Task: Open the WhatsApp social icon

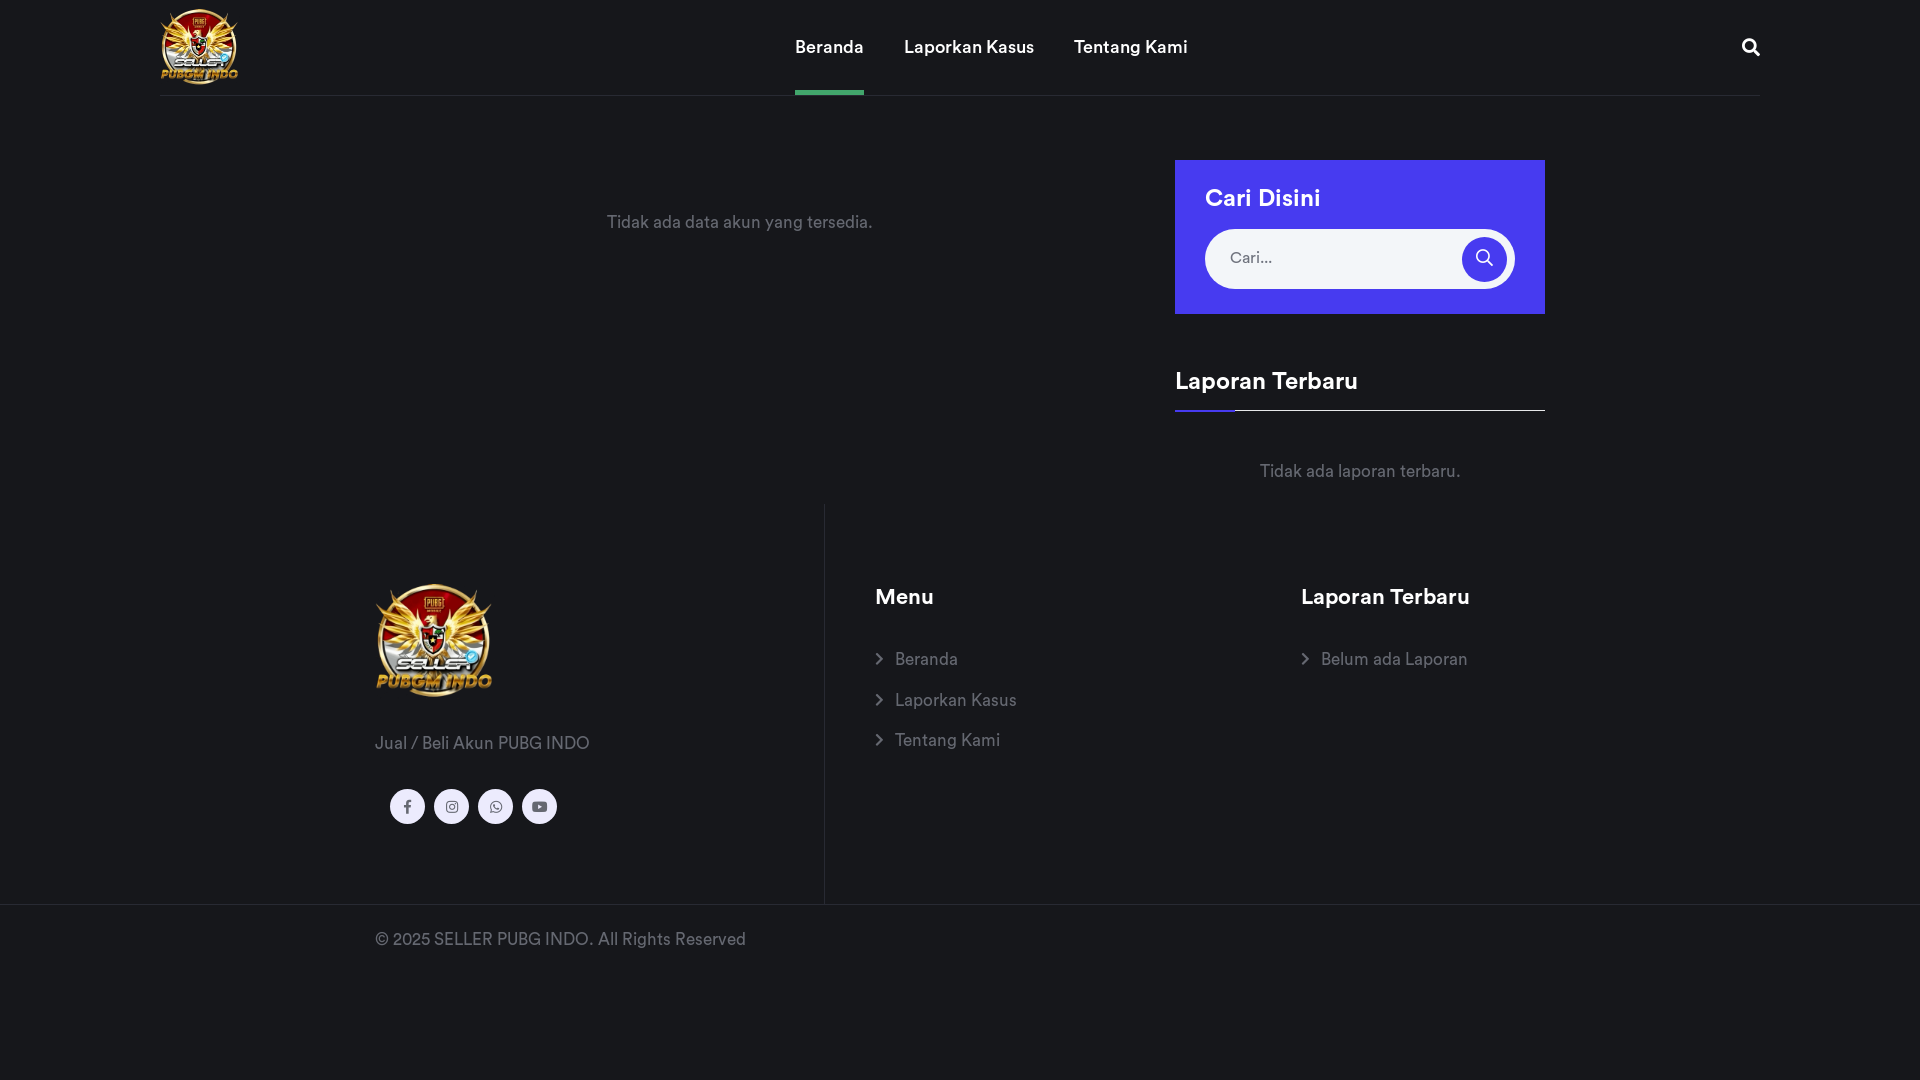Action: pyautogui.click(x=495, y=806)
